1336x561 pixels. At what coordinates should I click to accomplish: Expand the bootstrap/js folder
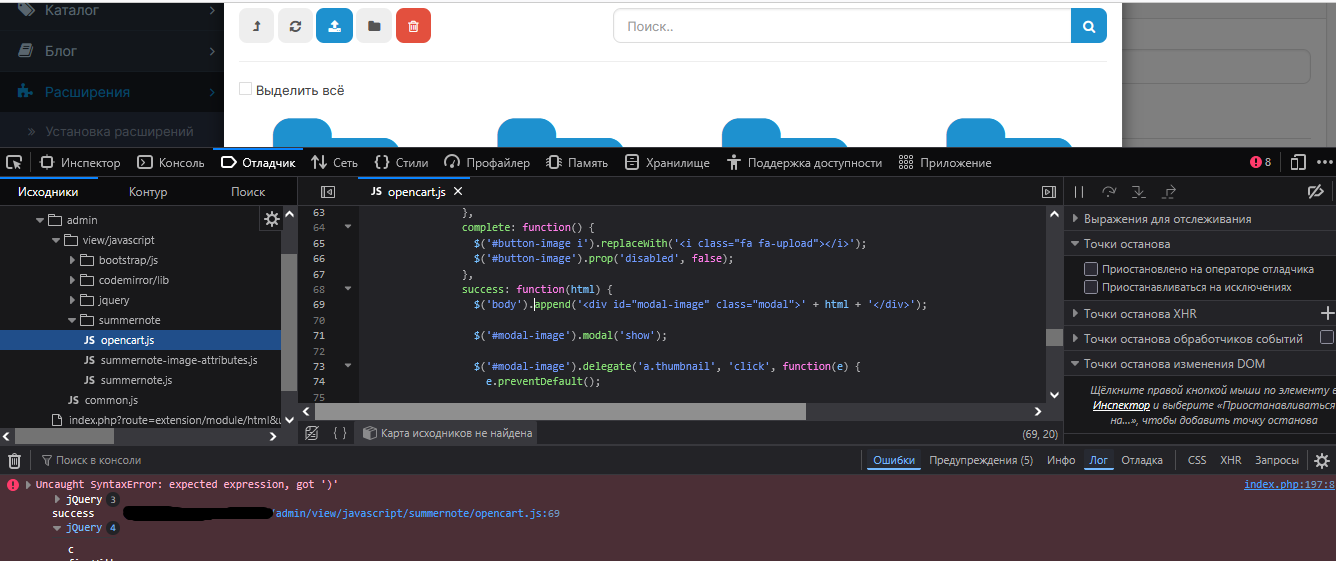point(73,260)
